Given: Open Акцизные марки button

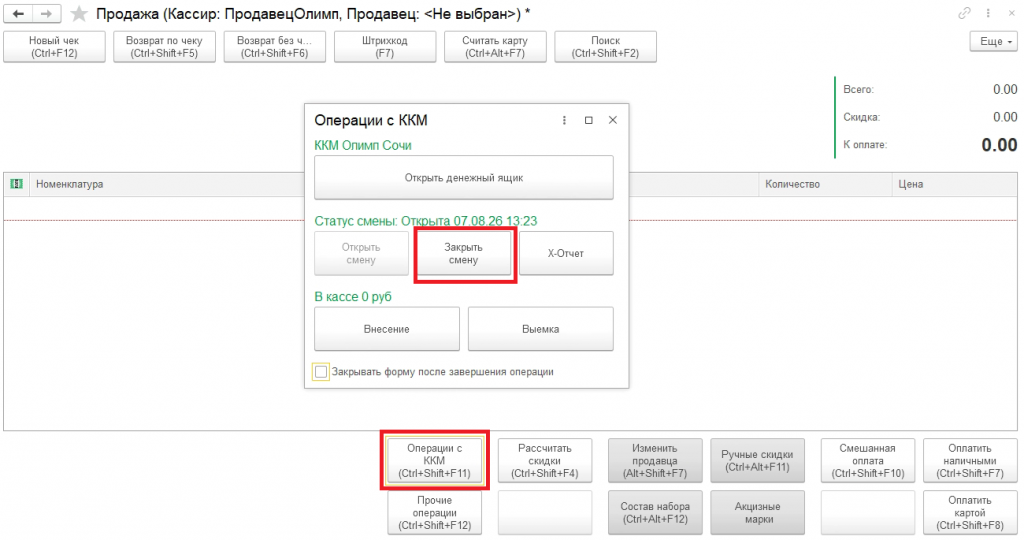Looking at the screenshot, I should click(758, 513).
